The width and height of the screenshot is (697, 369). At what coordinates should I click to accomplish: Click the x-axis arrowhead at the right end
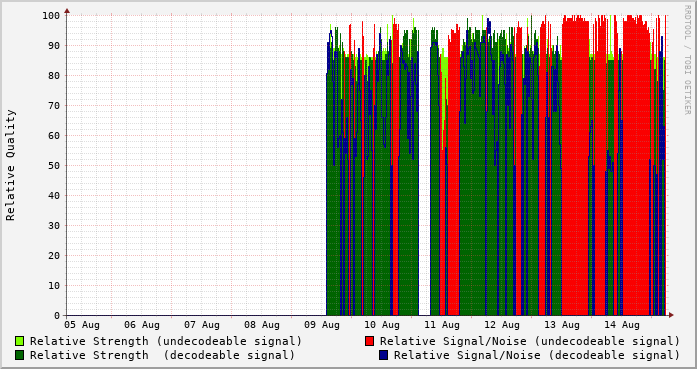click(x=671, y=315)
